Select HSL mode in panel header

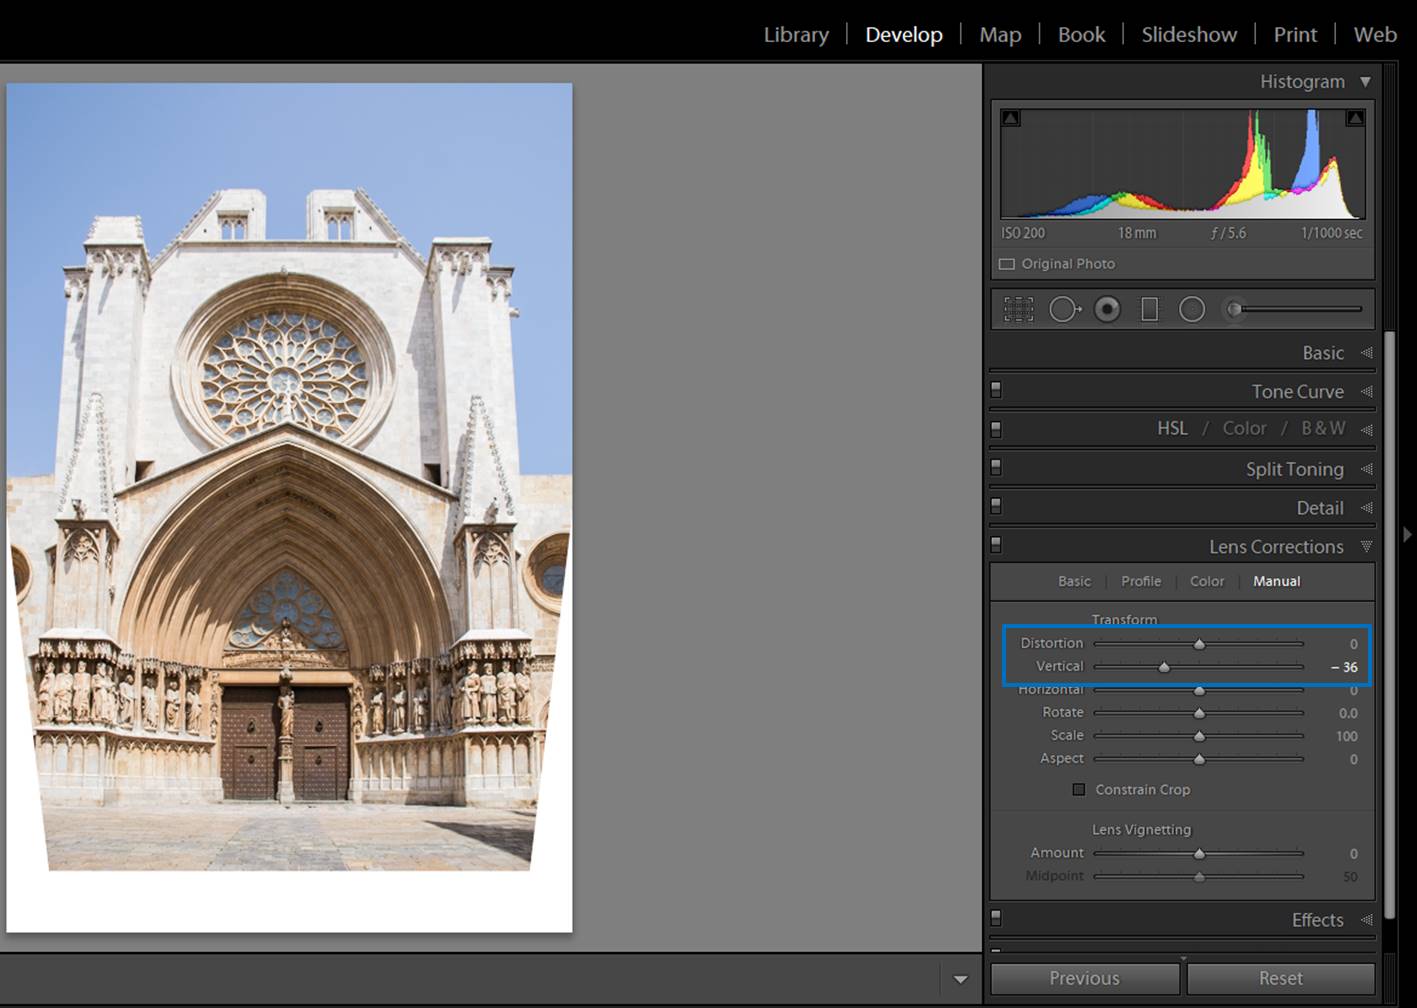[1172, 428]
